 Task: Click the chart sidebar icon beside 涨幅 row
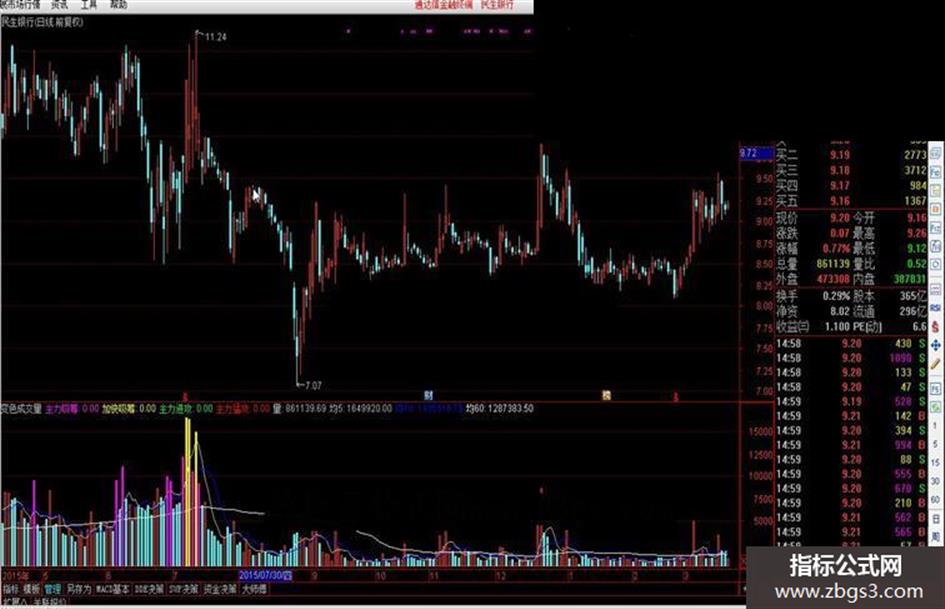click(935, 246)
